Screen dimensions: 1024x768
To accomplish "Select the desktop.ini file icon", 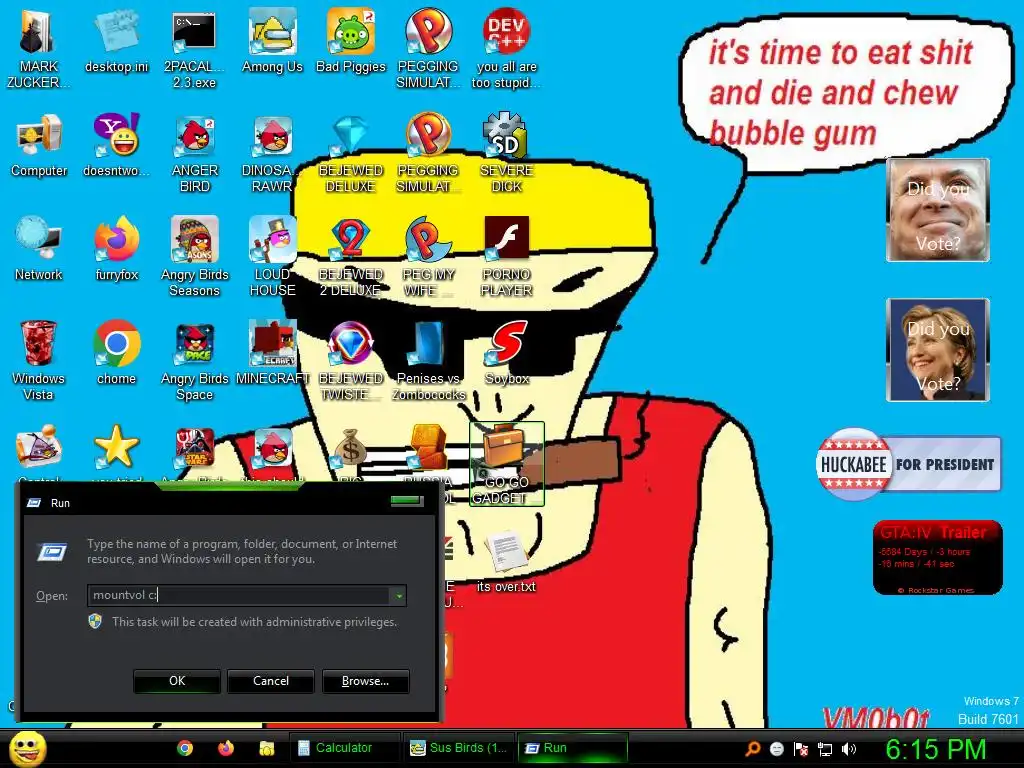I will (116, 40).
